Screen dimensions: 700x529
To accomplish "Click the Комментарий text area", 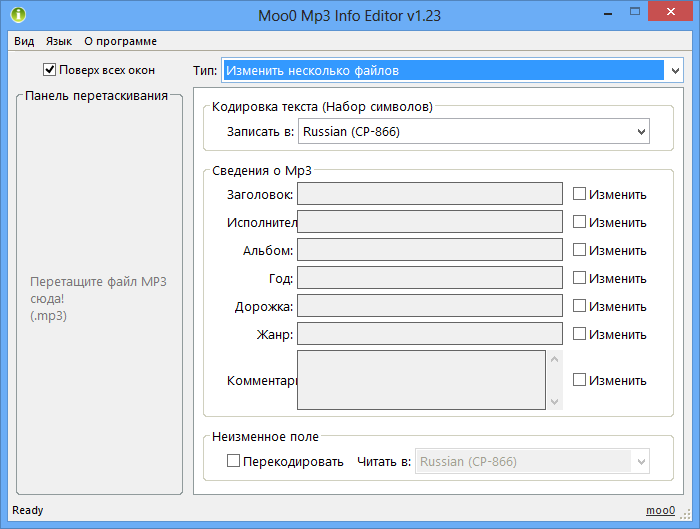I will click(421, 380).
